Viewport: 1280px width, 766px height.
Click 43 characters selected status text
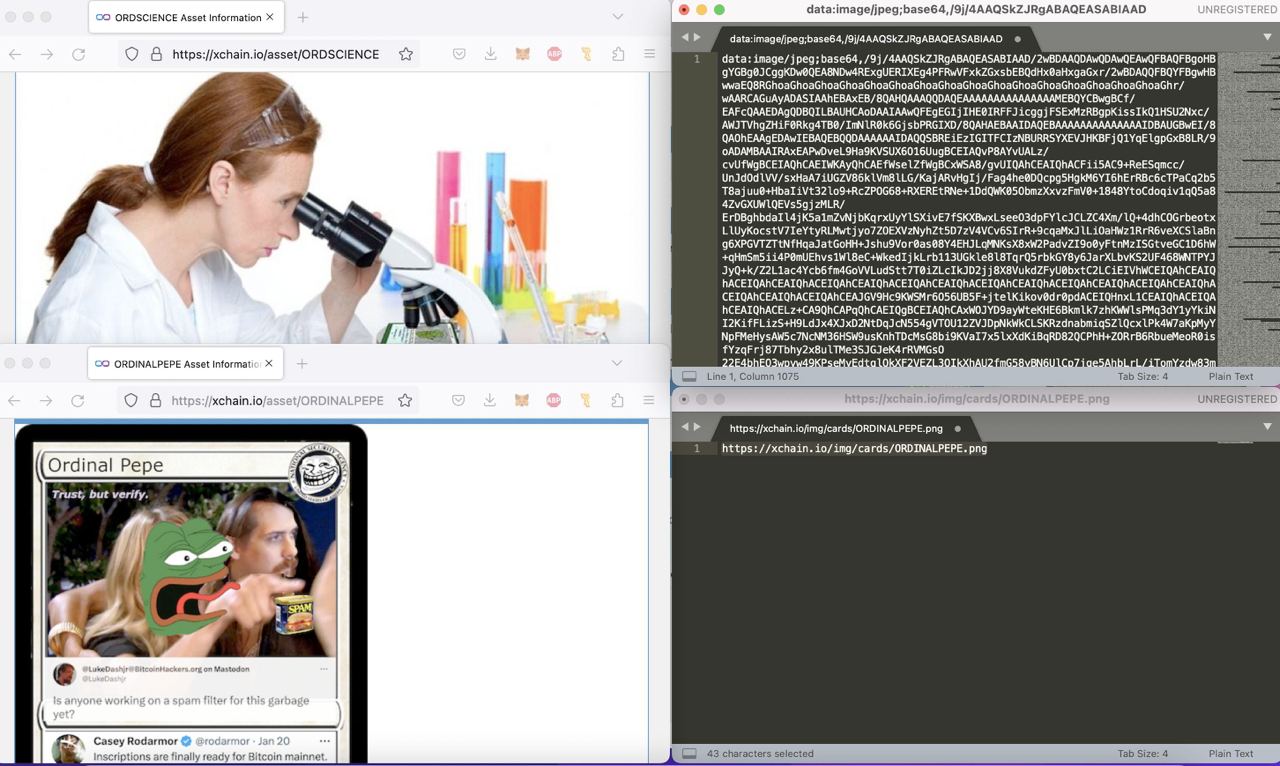760,754
